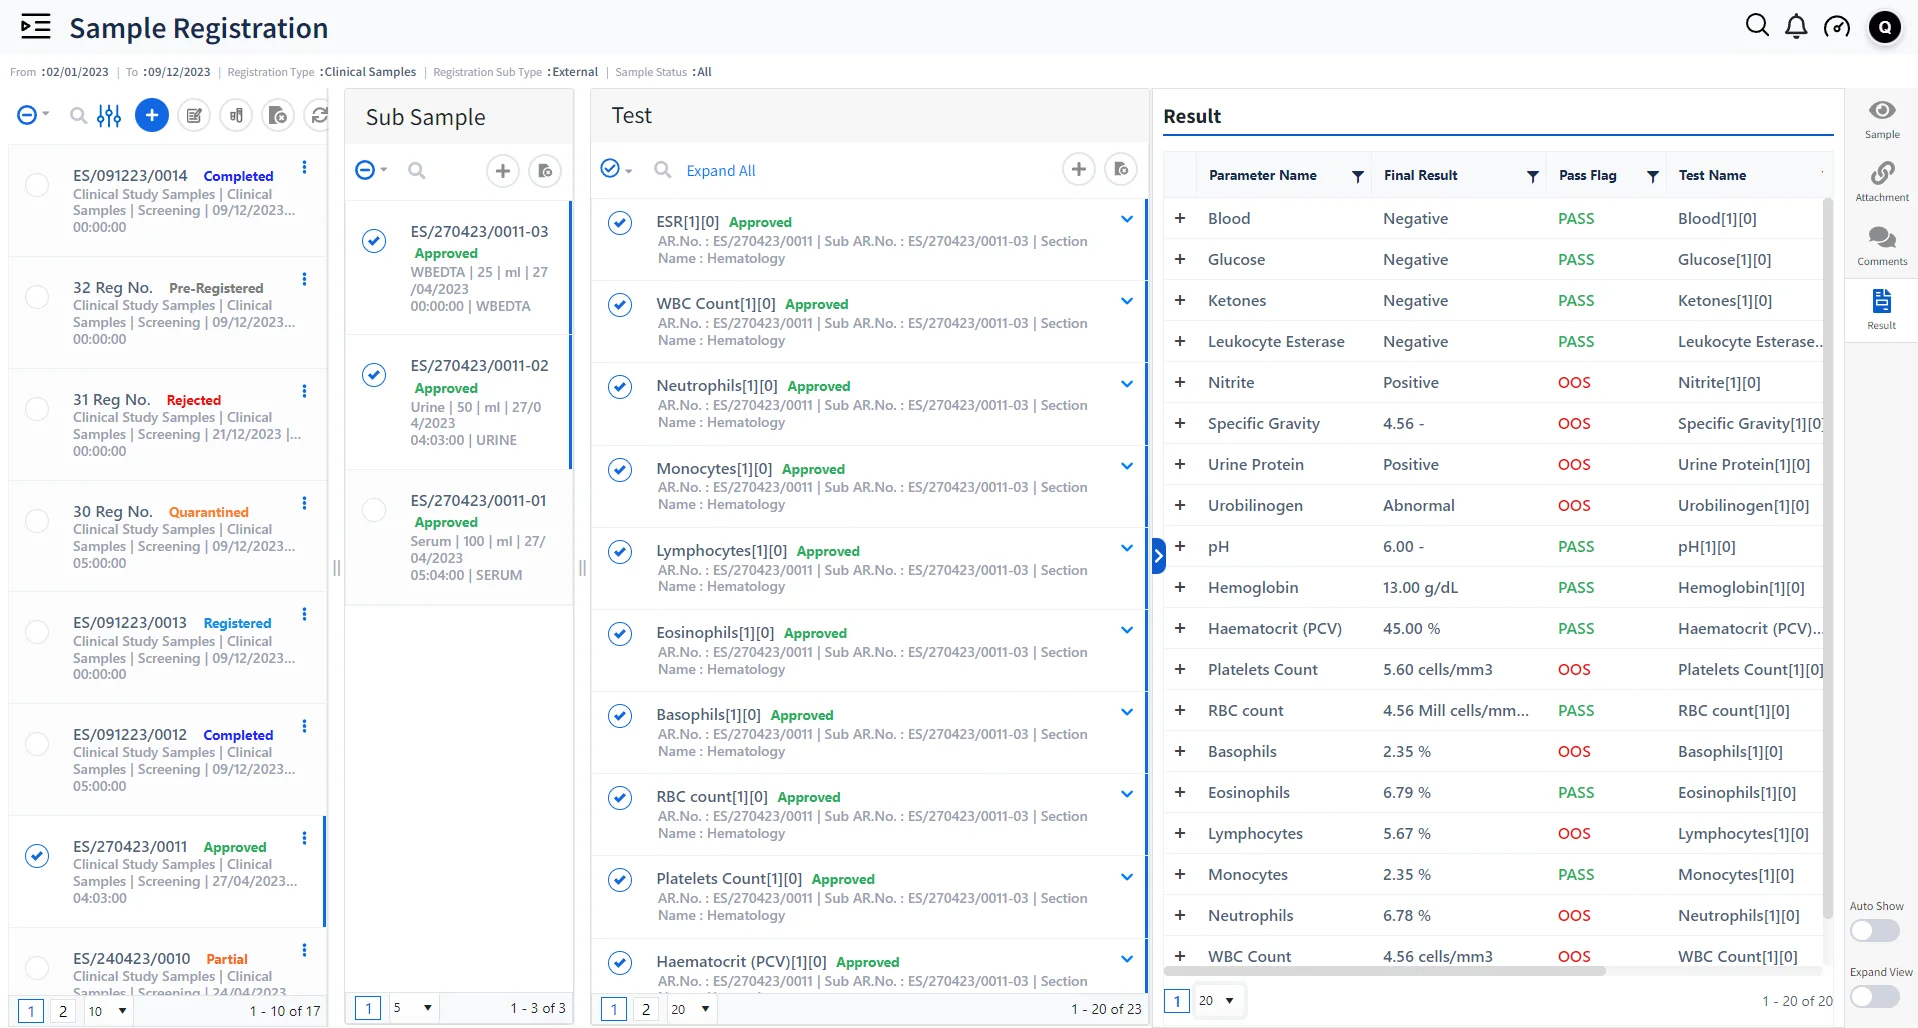Image resolution: width=1918 pixels, height=1028 pixels.
Task: Select the 30 Reg No. Quarantined sample
Action: click(37, 521)
